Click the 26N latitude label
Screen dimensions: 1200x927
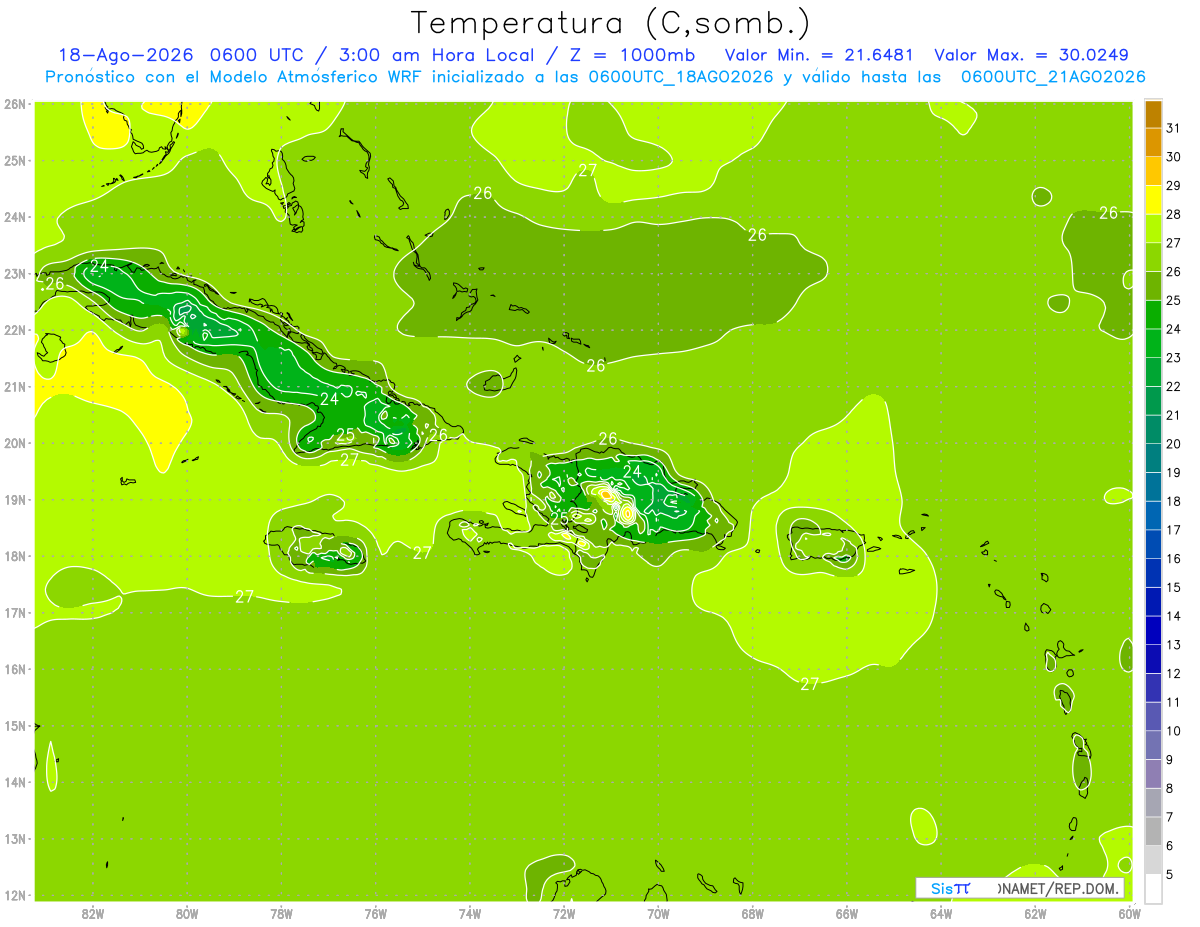click(x=14, y=104)
